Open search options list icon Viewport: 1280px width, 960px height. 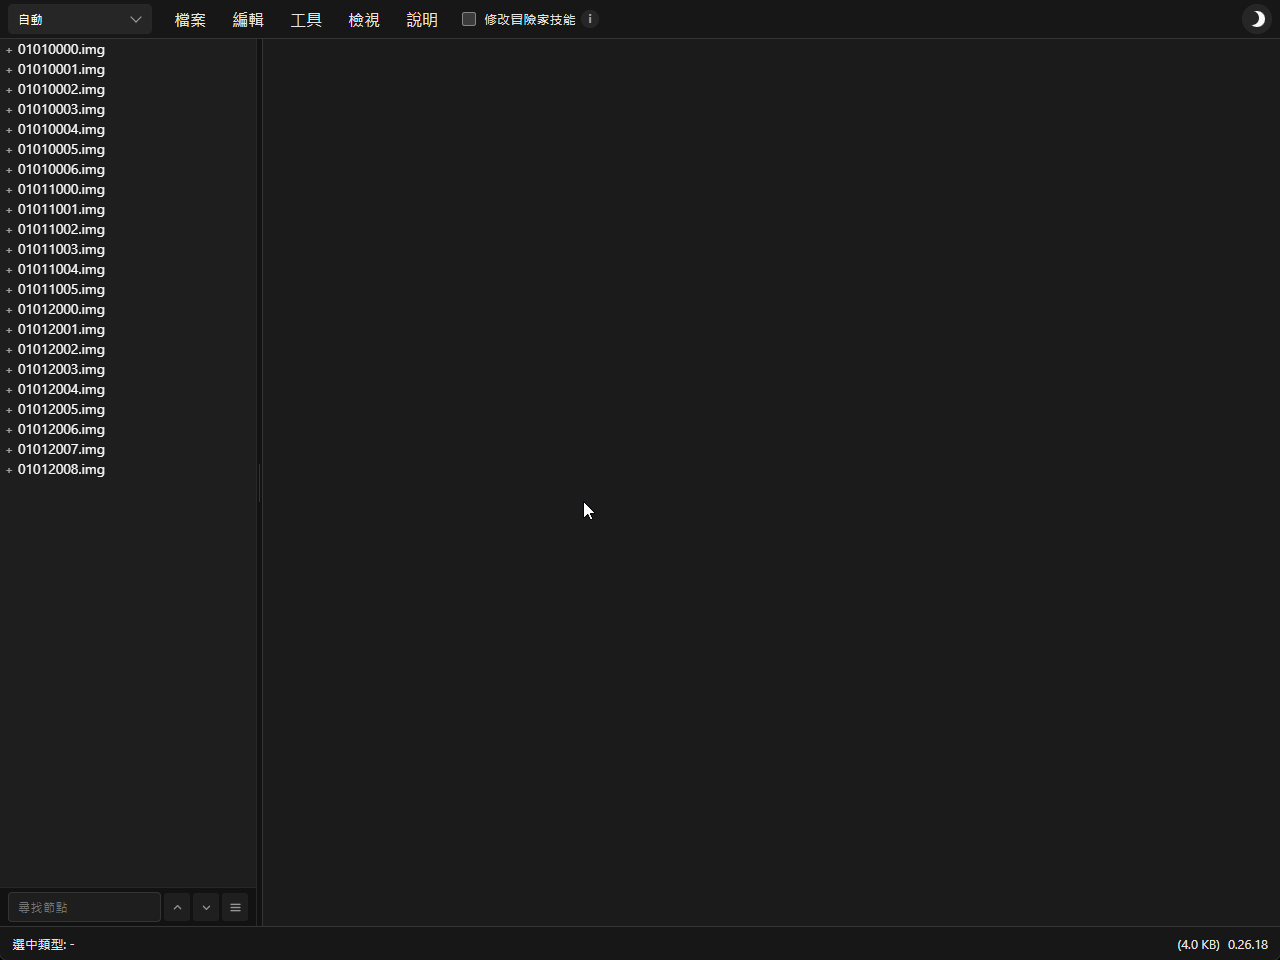pyautogui.click(x=235, y=907)
